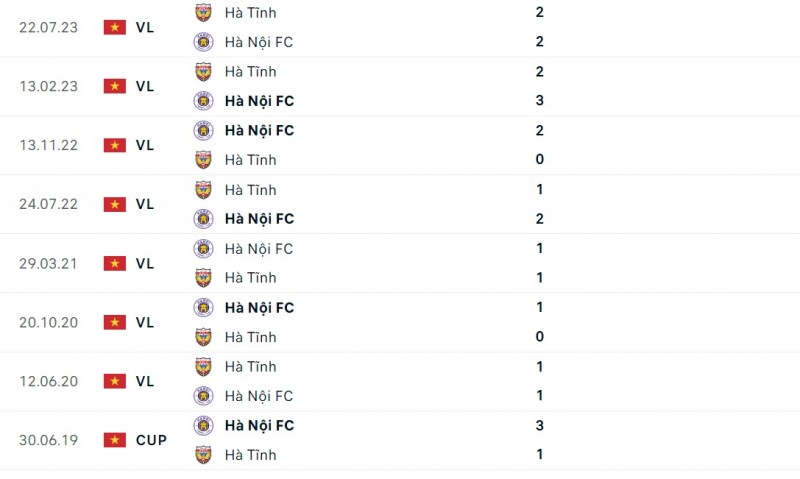Open the match dated 20.10.20
800x479 pixels.
(x=46, y=322)
